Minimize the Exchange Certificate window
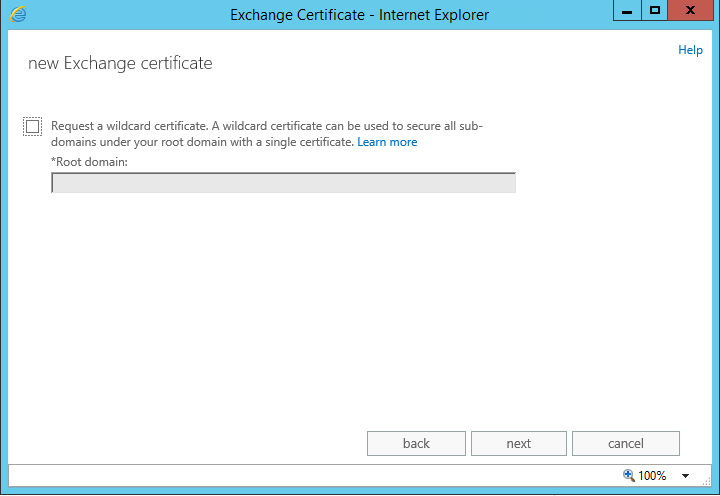The width and height of the screenshot is (720, 496). tap(626, 11)
